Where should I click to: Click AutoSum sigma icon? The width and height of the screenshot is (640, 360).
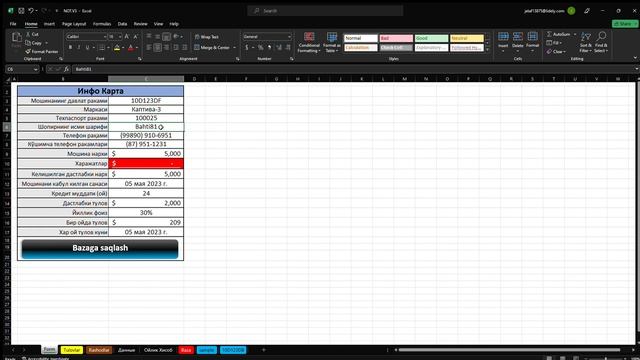pyautogui.click(x=550, y=34)
